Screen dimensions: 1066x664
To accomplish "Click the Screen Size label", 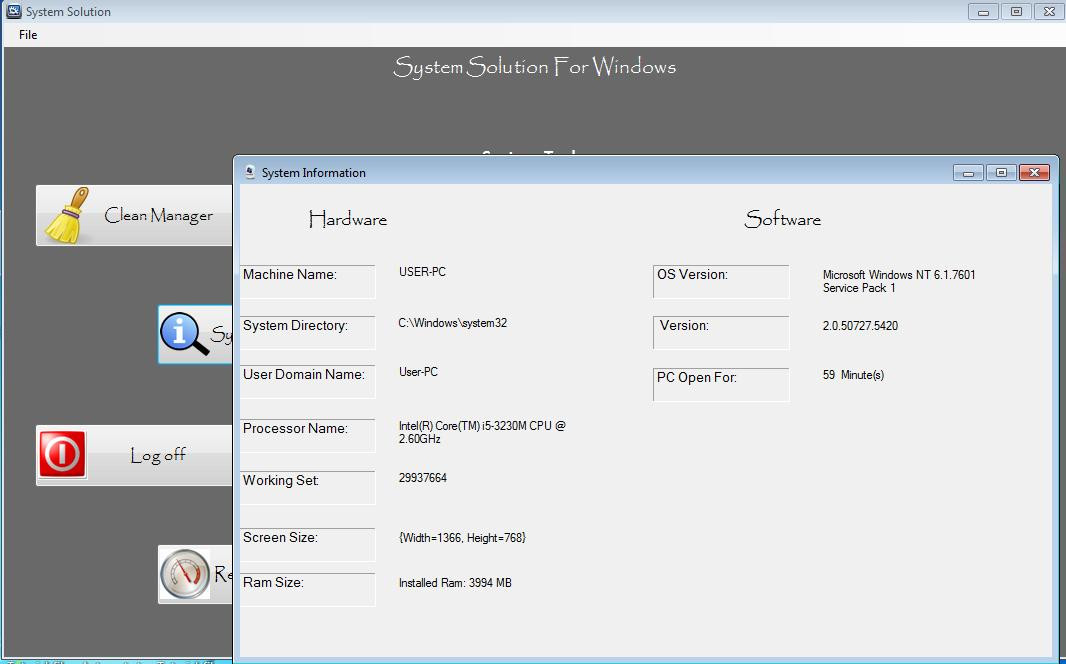I will click(307, 544).
